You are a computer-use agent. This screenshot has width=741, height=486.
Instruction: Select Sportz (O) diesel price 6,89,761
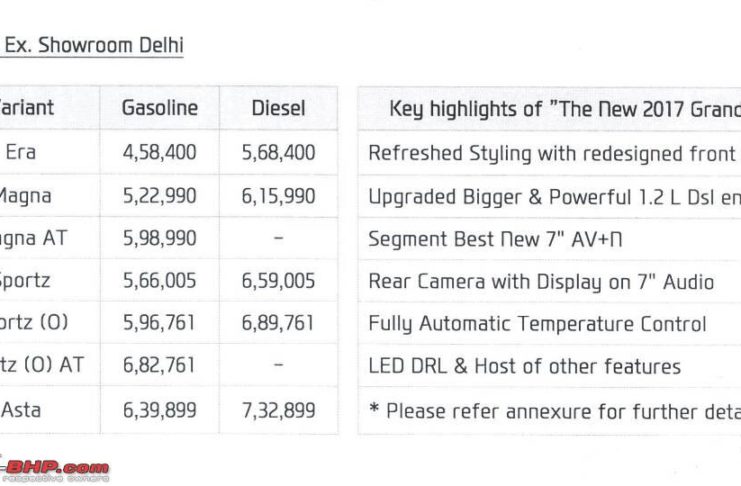(x=278, y=324)
